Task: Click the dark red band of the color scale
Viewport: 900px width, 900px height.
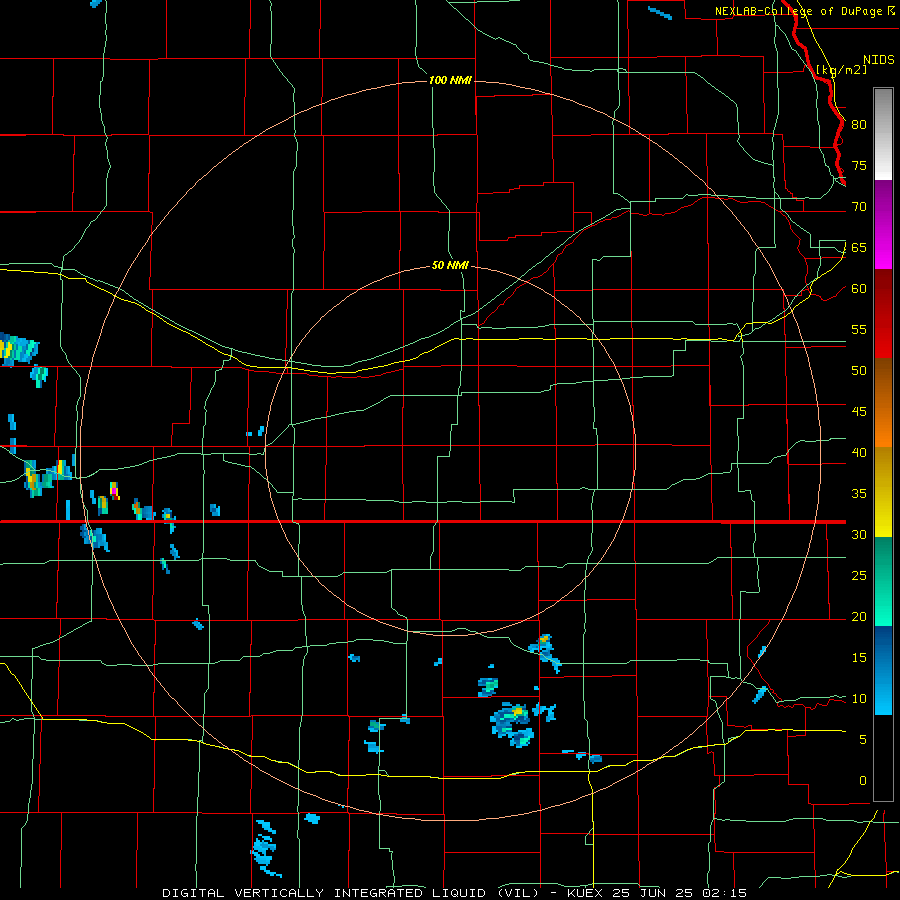Action: [x=884, y=314]
